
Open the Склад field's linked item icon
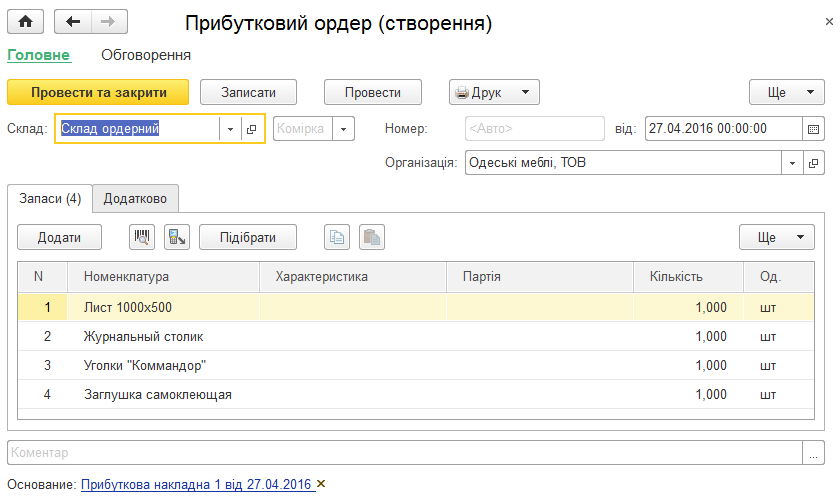click(x=252, y=129)
